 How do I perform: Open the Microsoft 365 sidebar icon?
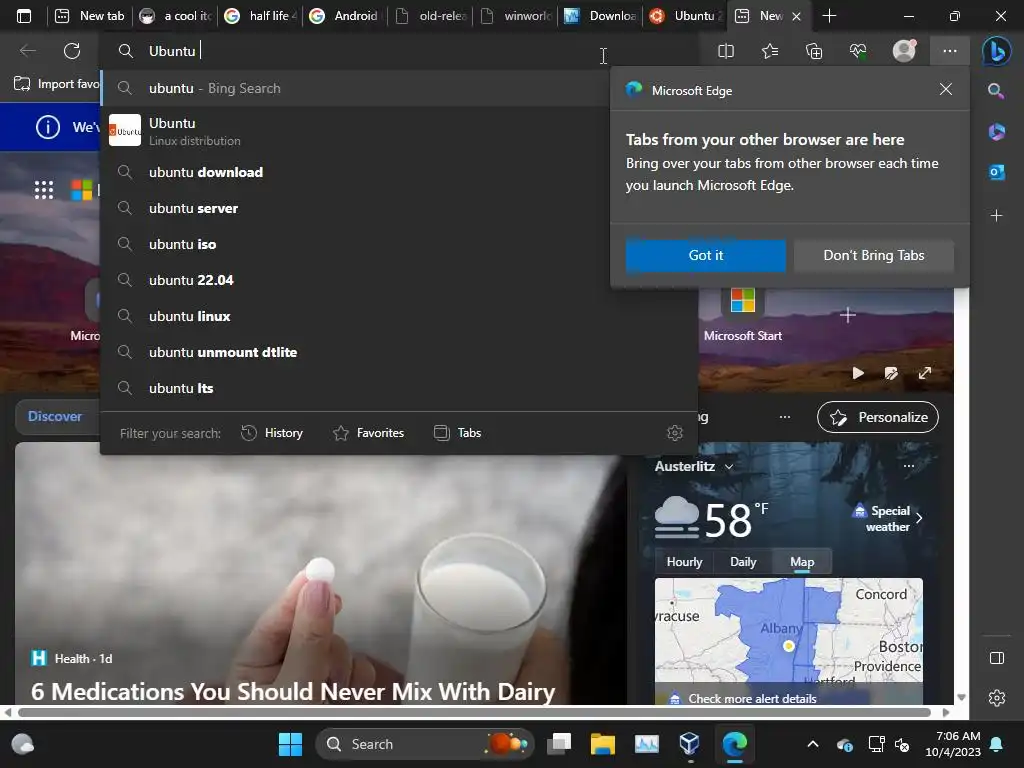997,132
